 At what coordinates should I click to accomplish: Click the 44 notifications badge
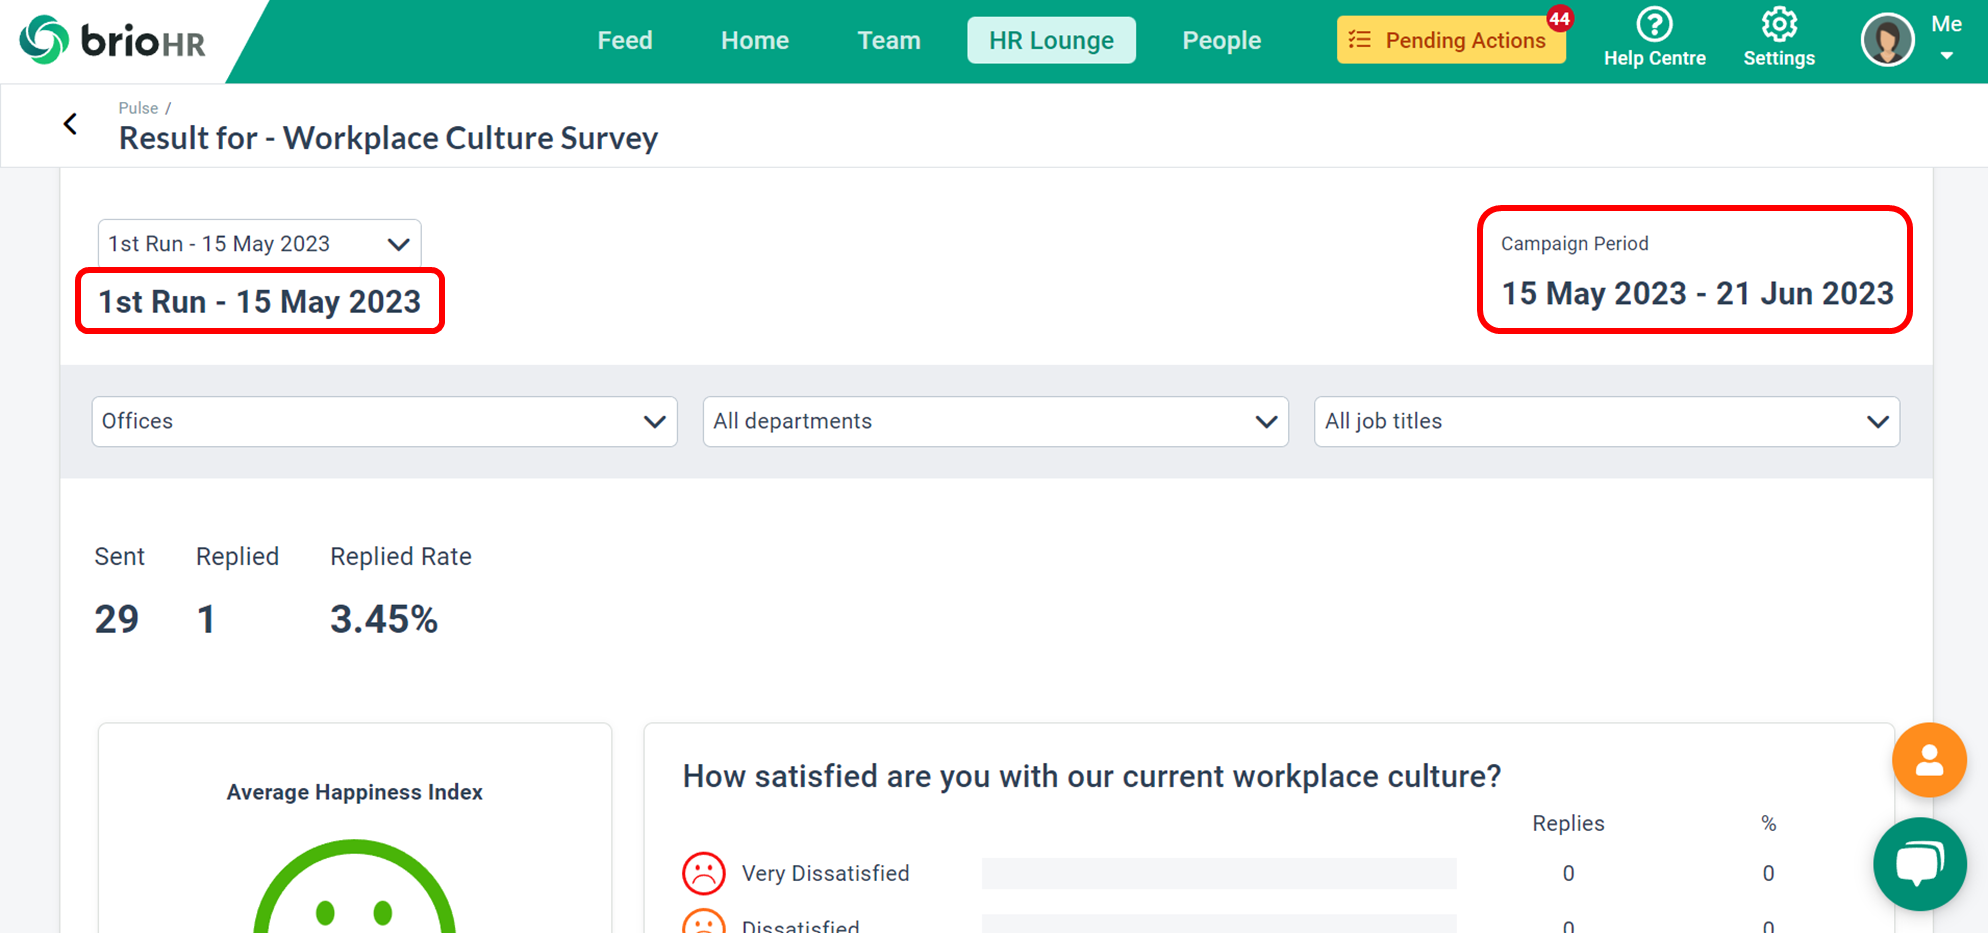point(1559,18)
